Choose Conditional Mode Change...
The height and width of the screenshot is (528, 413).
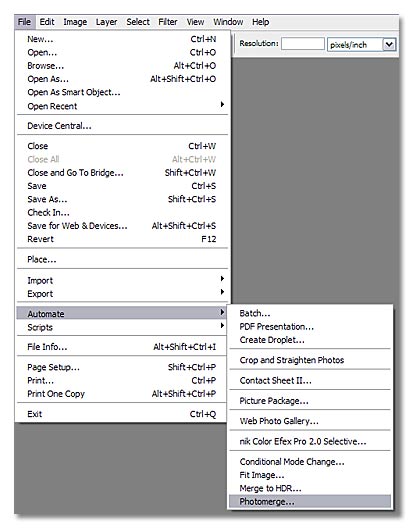[310, 462]
